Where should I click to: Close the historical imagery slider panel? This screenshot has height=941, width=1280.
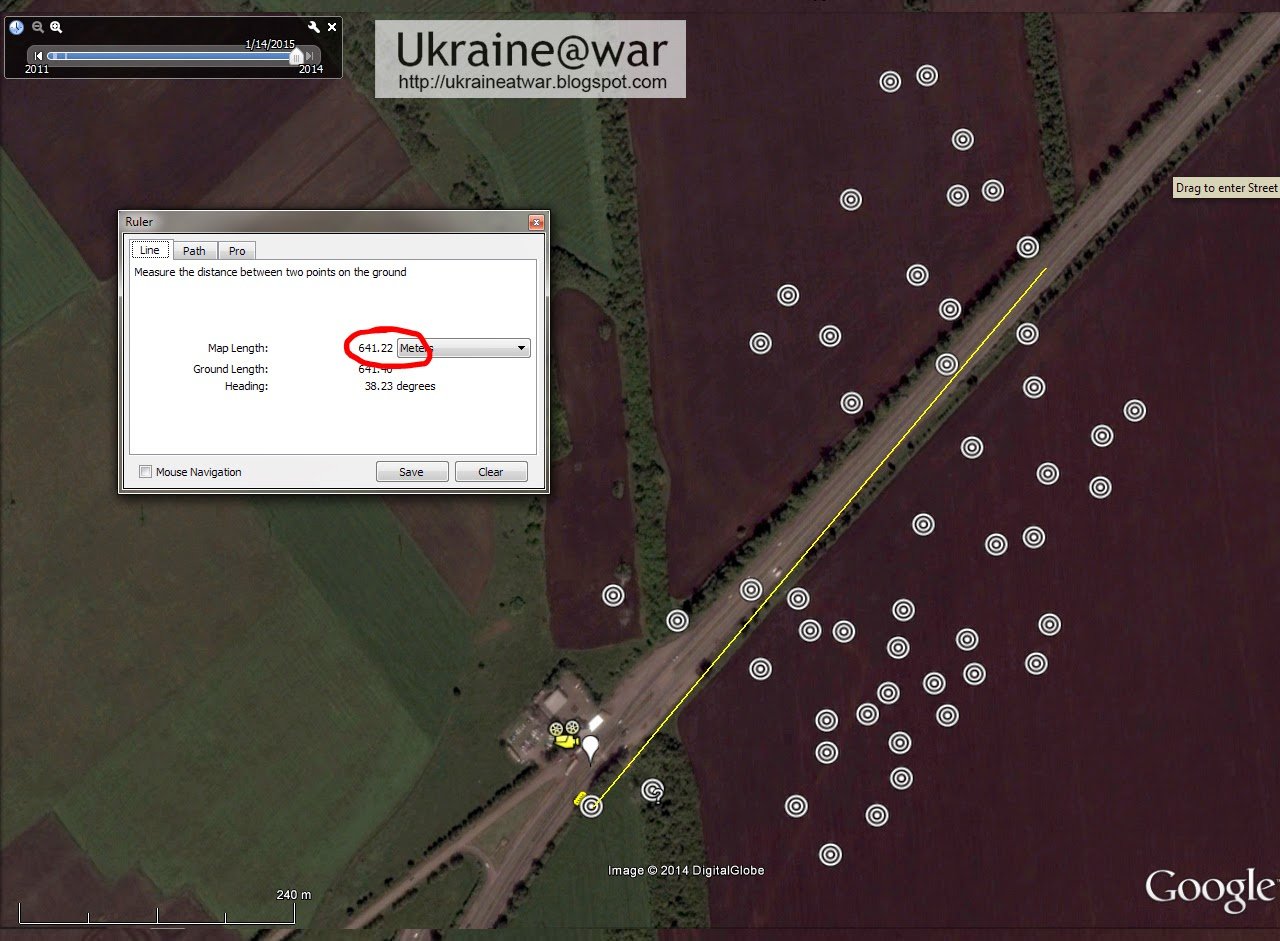click(x=332, y=28)
